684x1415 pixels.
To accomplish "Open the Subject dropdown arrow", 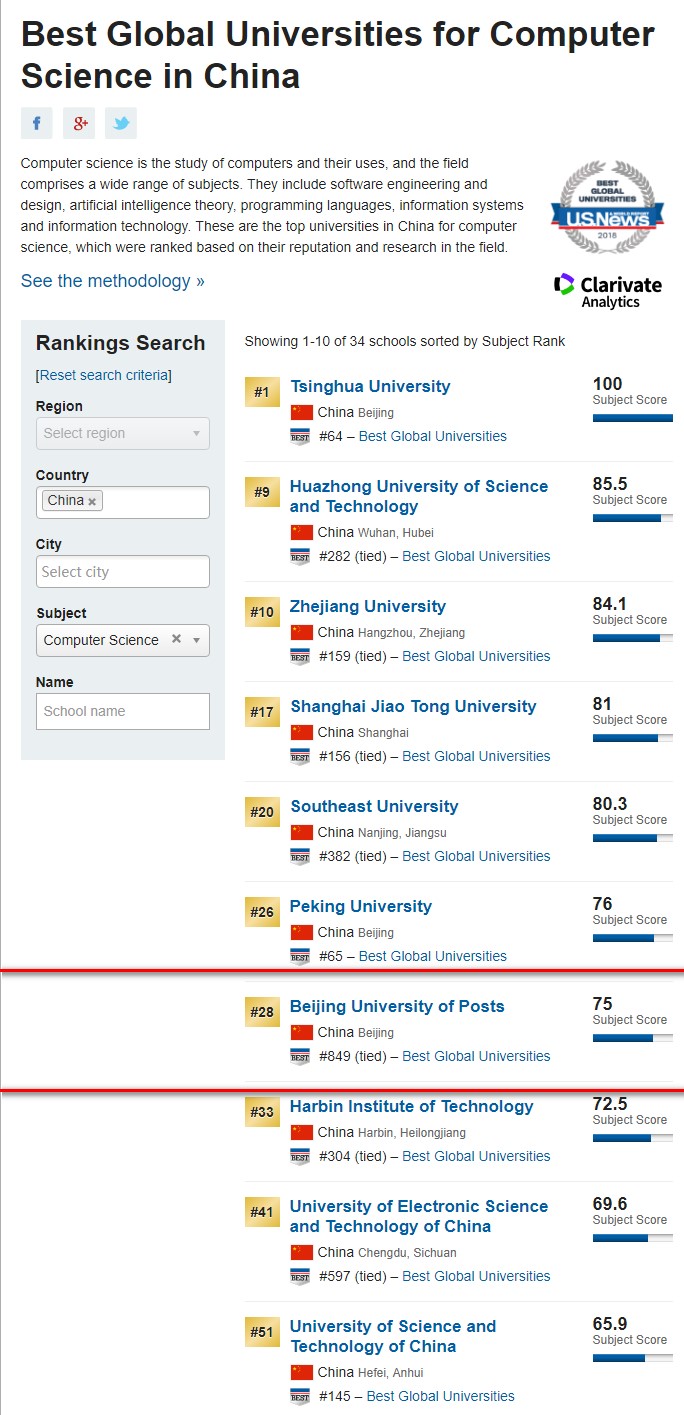I will click(196, 640).
